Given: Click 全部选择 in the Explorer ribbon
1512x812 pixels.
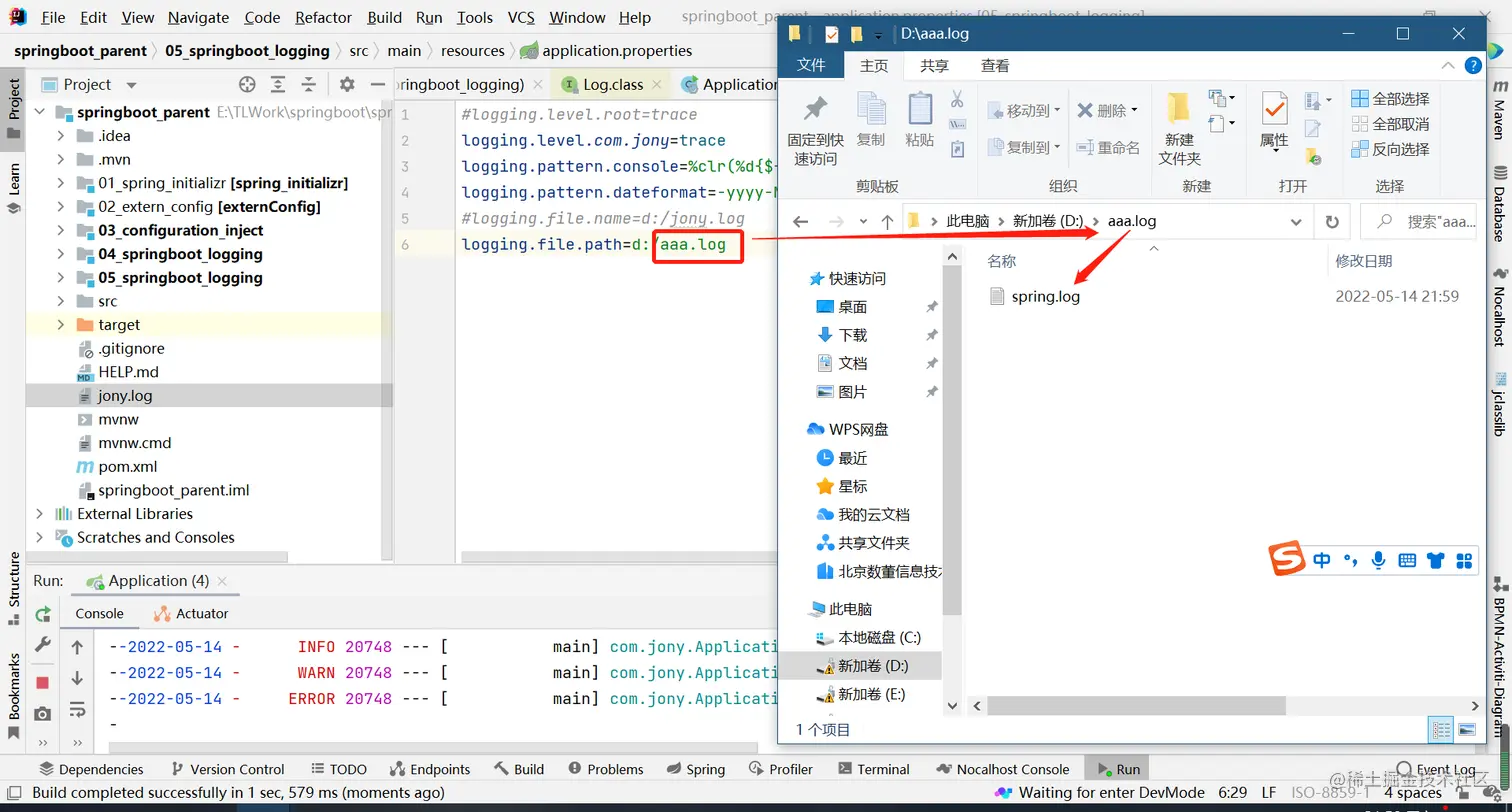Looking at the screenshot, I should tap(1390, 99).
